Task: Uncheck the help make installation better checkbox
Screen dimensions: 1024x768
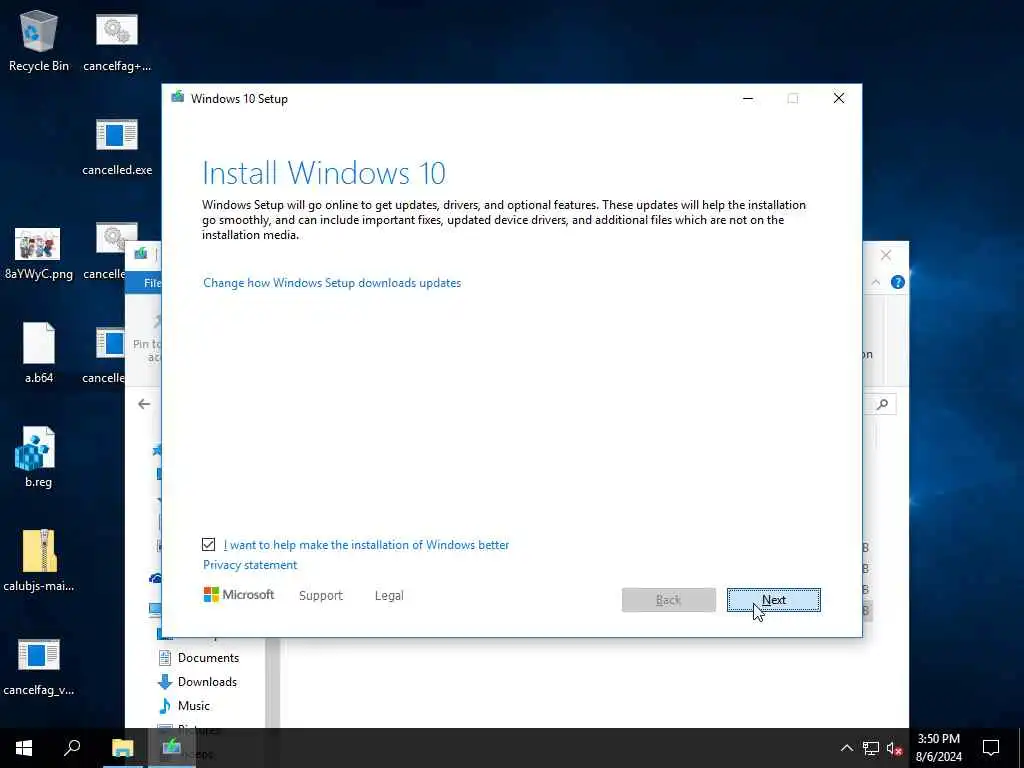Action: point(208,544)
